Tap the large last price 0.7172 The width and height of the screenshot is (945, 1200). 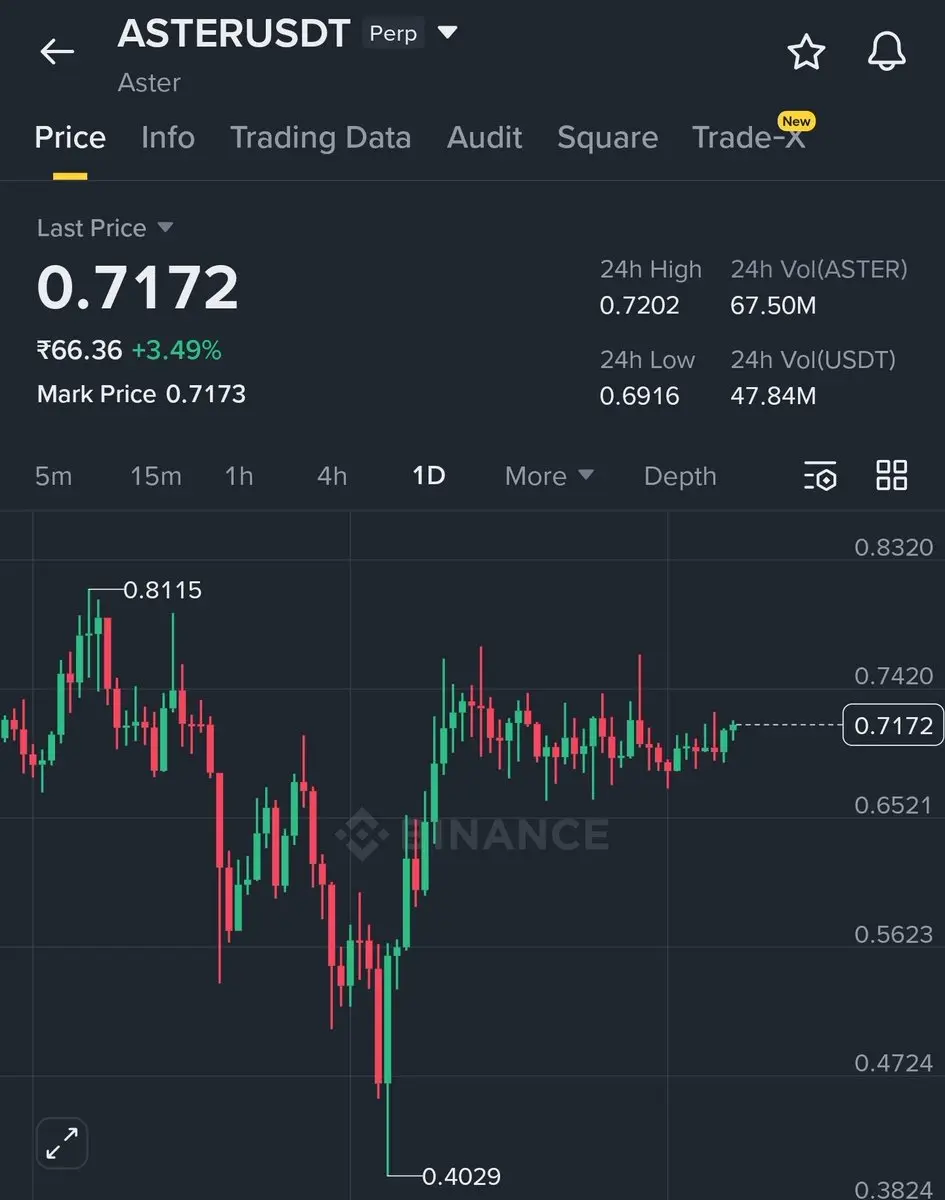click(x=138, y=287)
